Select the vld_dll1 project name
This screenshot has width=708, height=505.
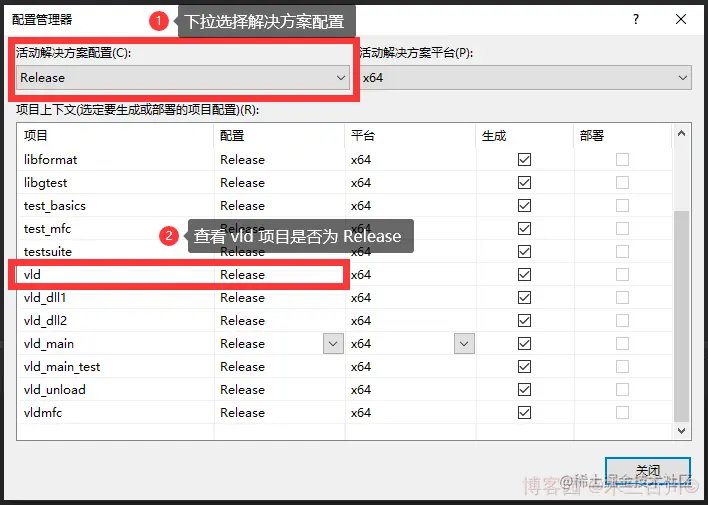click(x=45, y=298)
